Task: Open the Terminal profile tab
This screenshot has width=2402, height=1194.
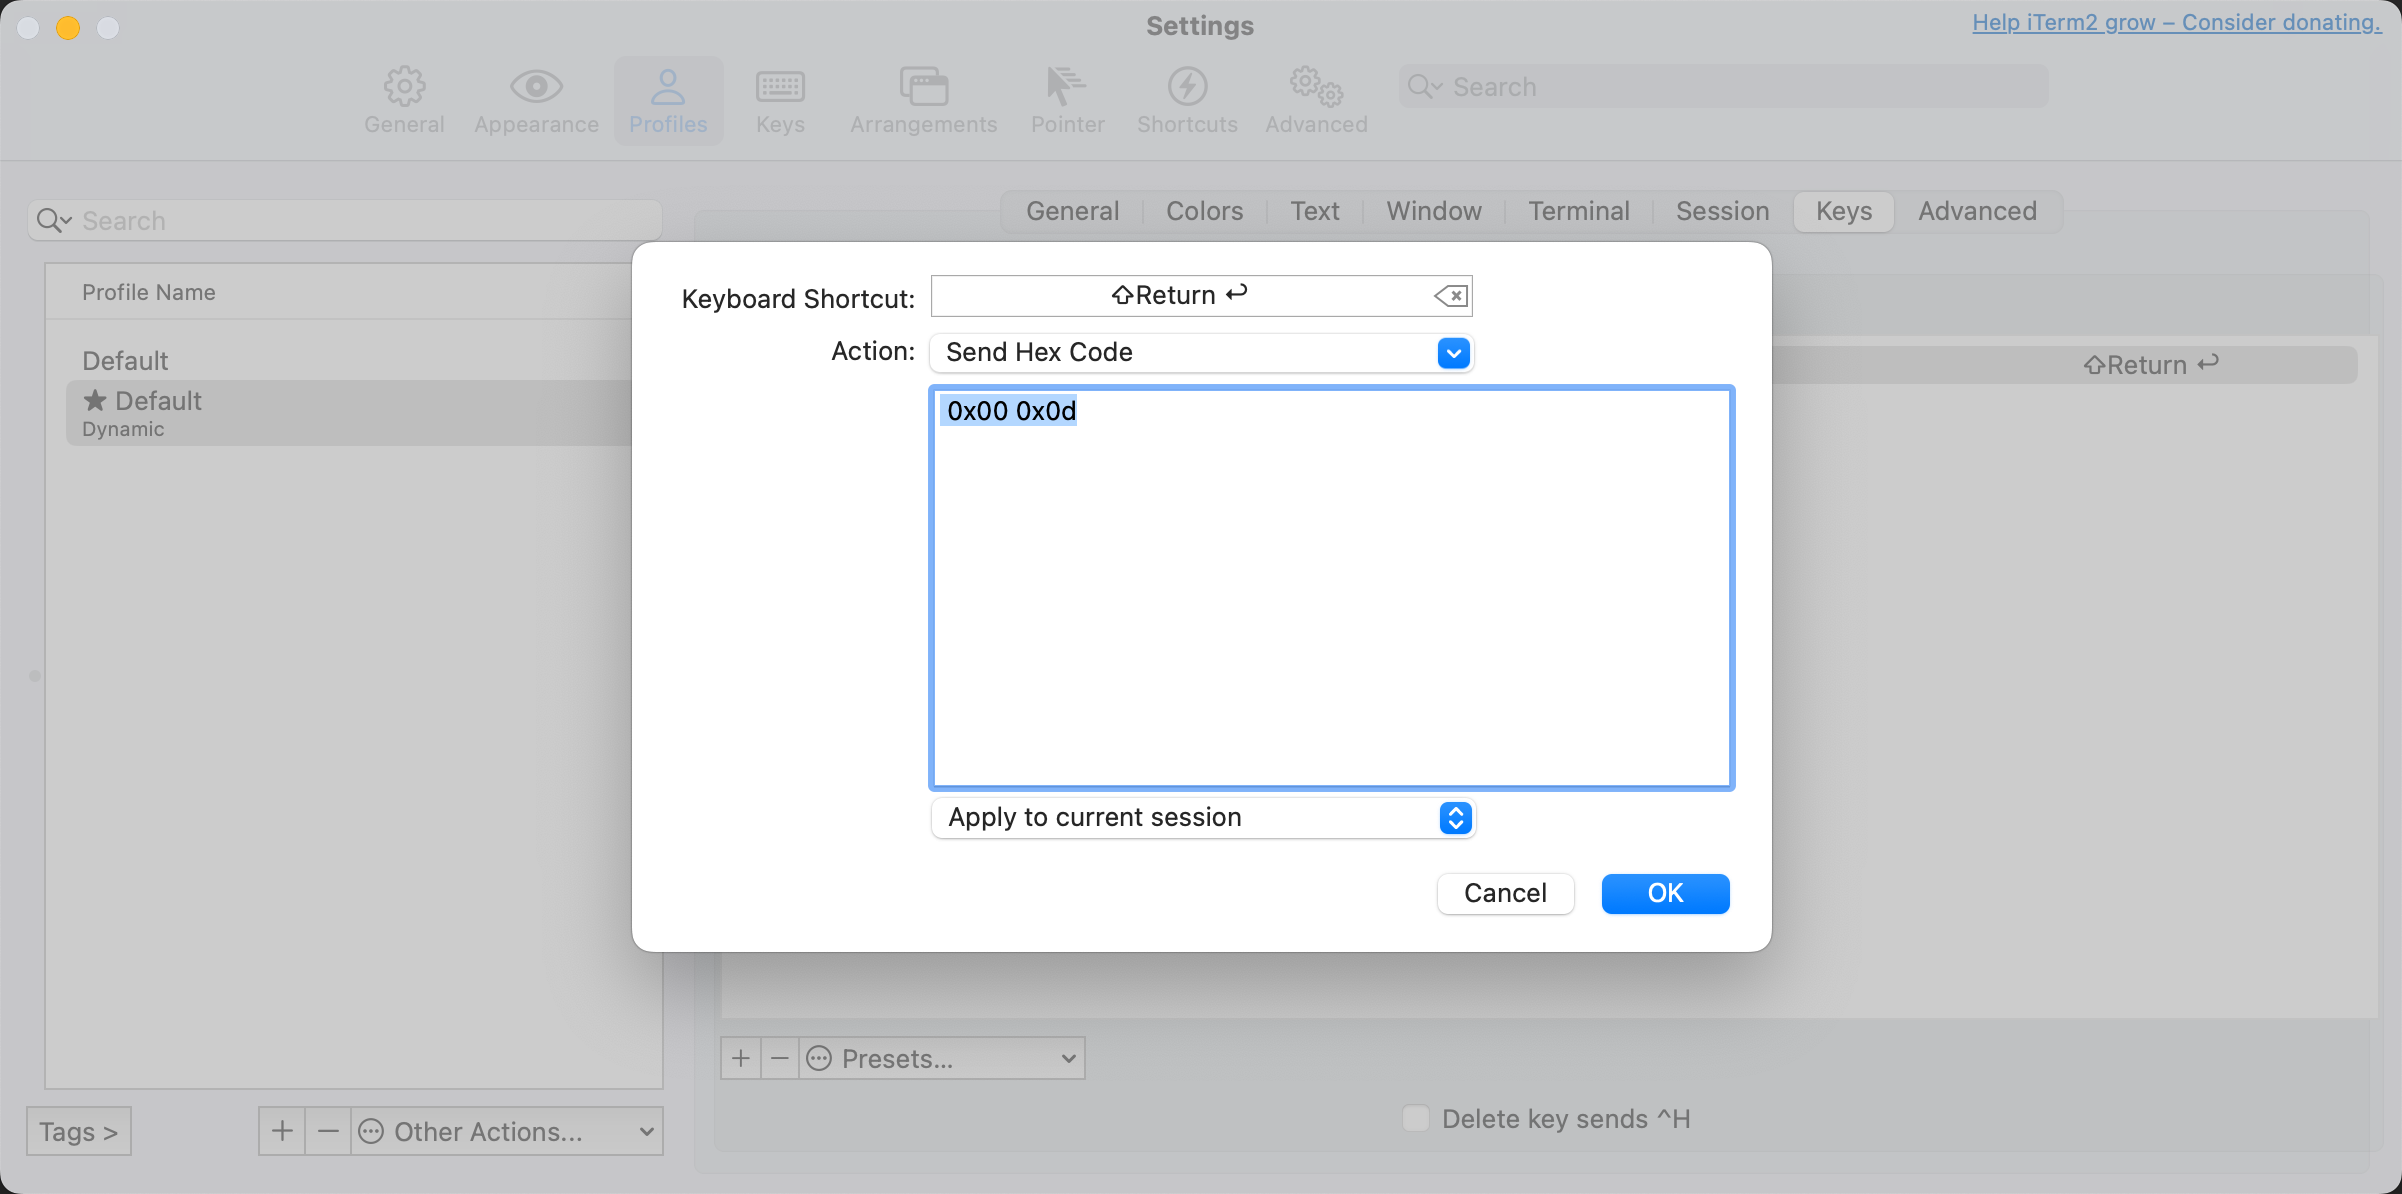Action: point(1578,211)
